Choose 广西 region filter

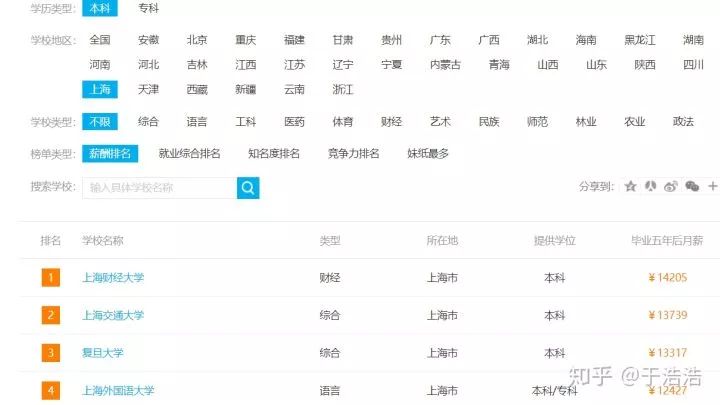coord(489,40)
